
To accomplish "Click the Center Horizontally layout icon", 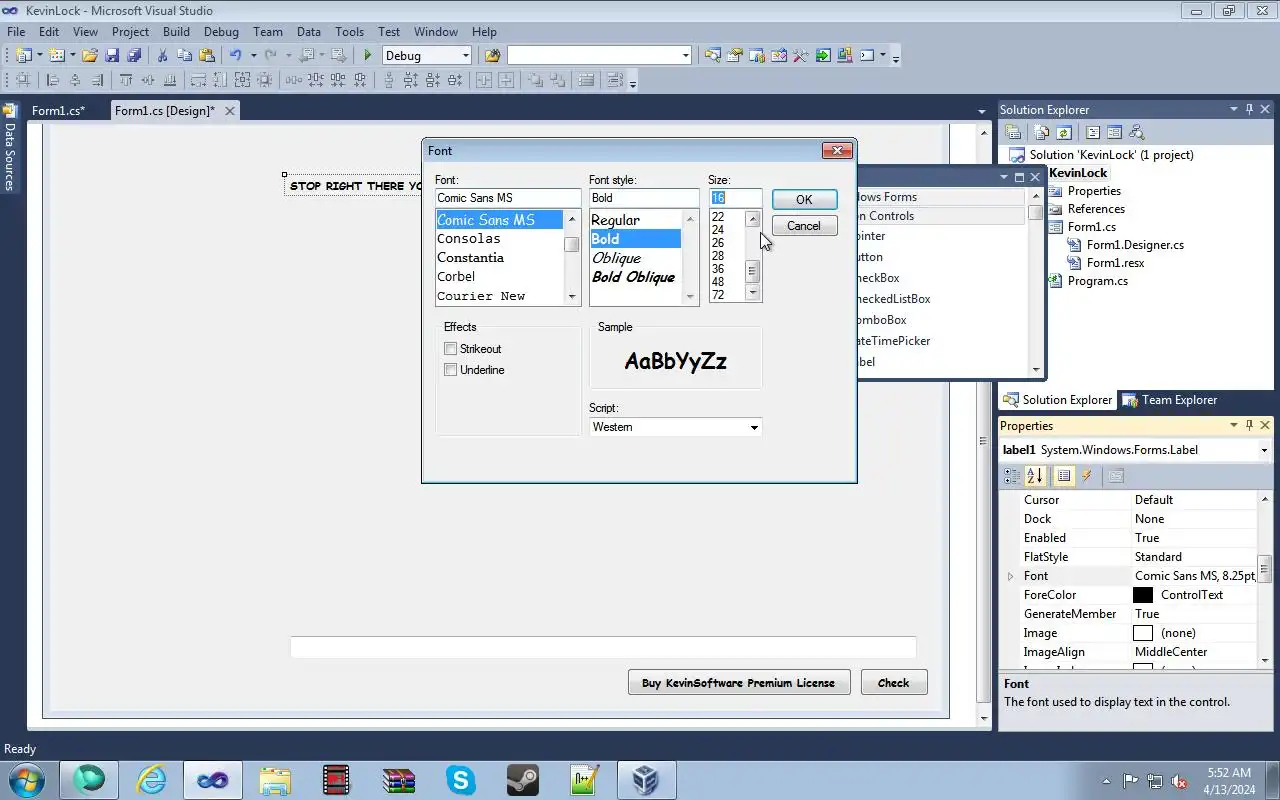I will click(484, 80).
